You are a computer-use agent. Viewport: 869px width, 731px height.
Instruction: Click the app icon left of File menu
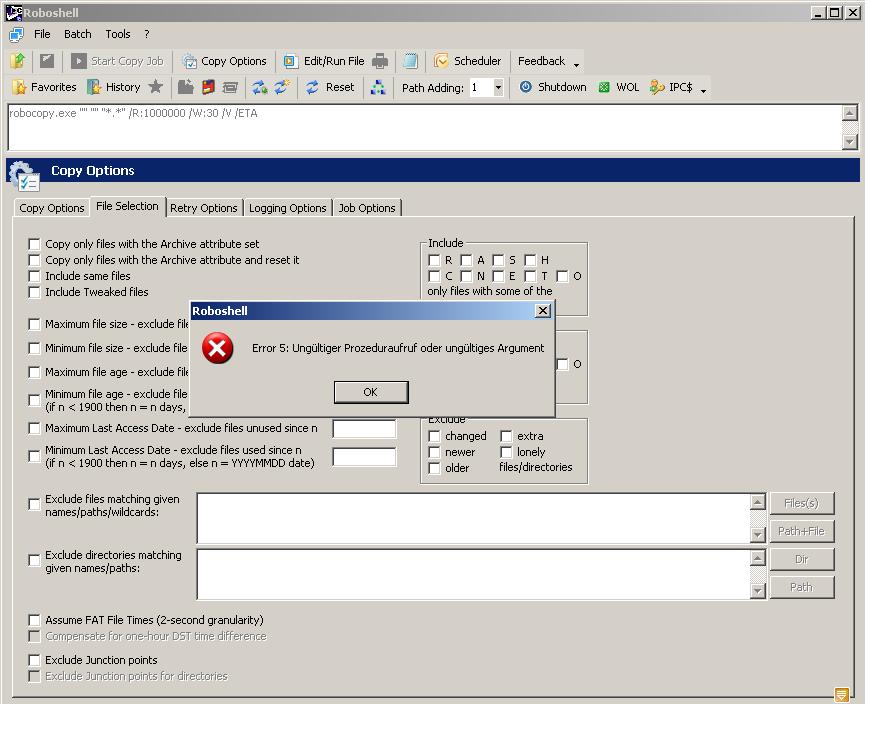point(16,34)
